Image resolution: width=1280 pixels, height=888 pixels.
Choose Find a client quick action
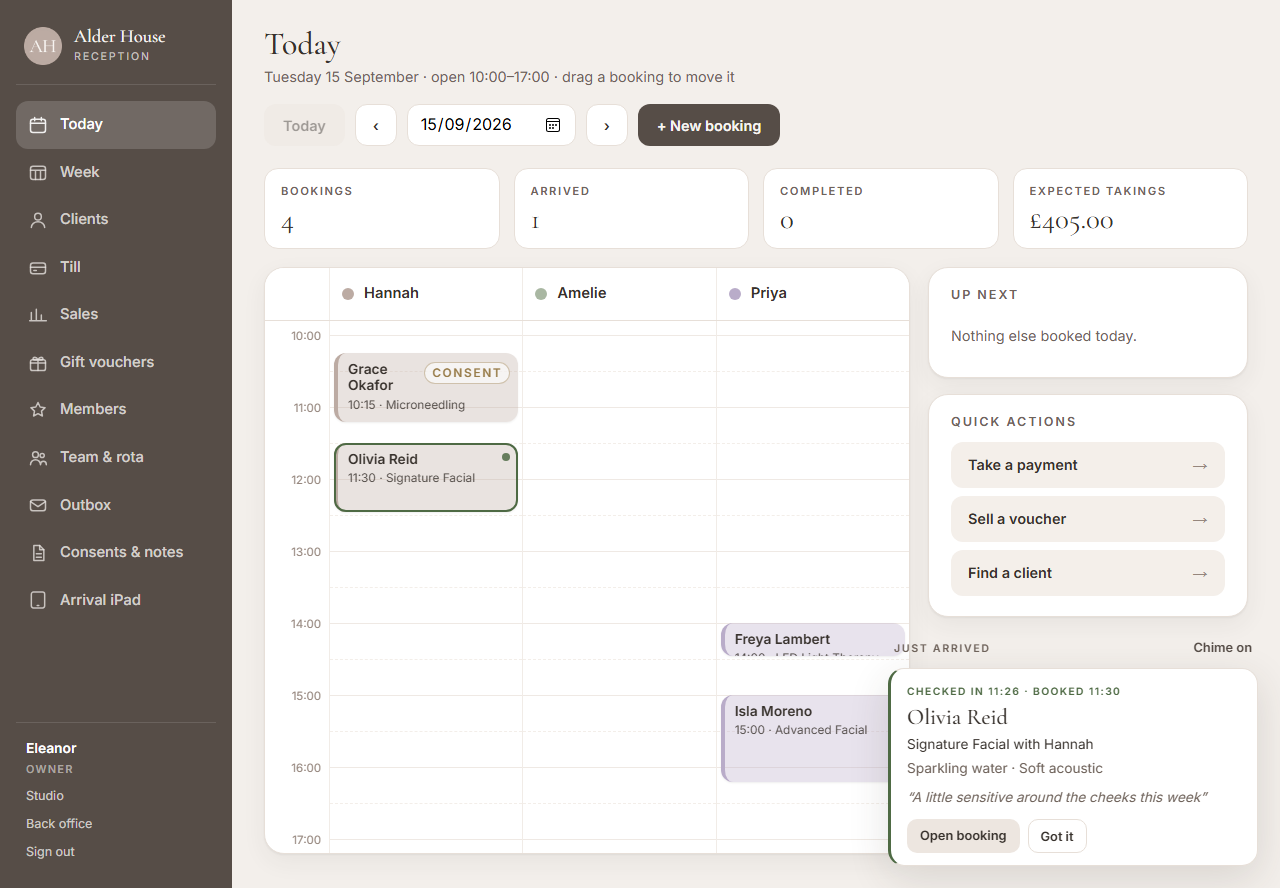(1088, 573)
